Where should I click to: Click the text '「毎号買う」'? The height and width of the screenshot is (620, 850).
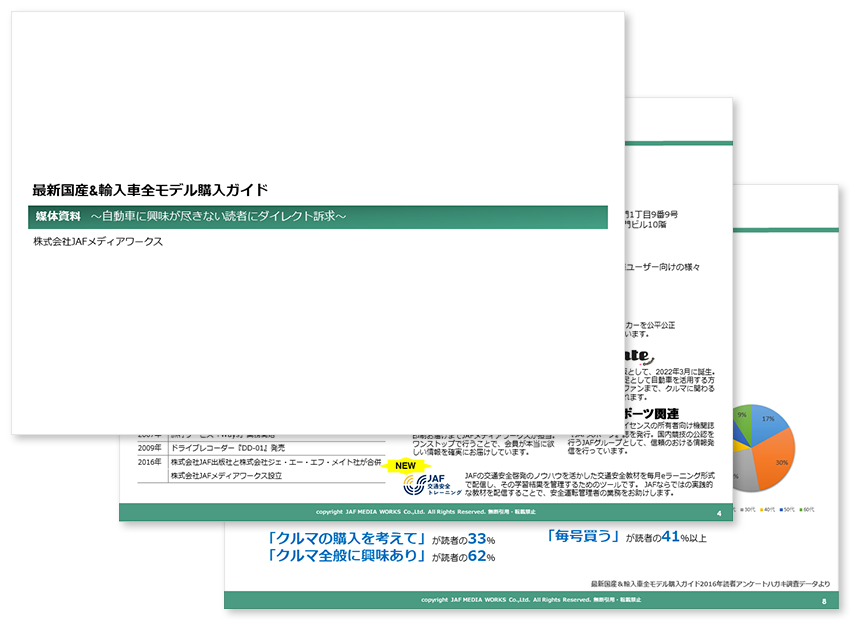tap(583, 536)
